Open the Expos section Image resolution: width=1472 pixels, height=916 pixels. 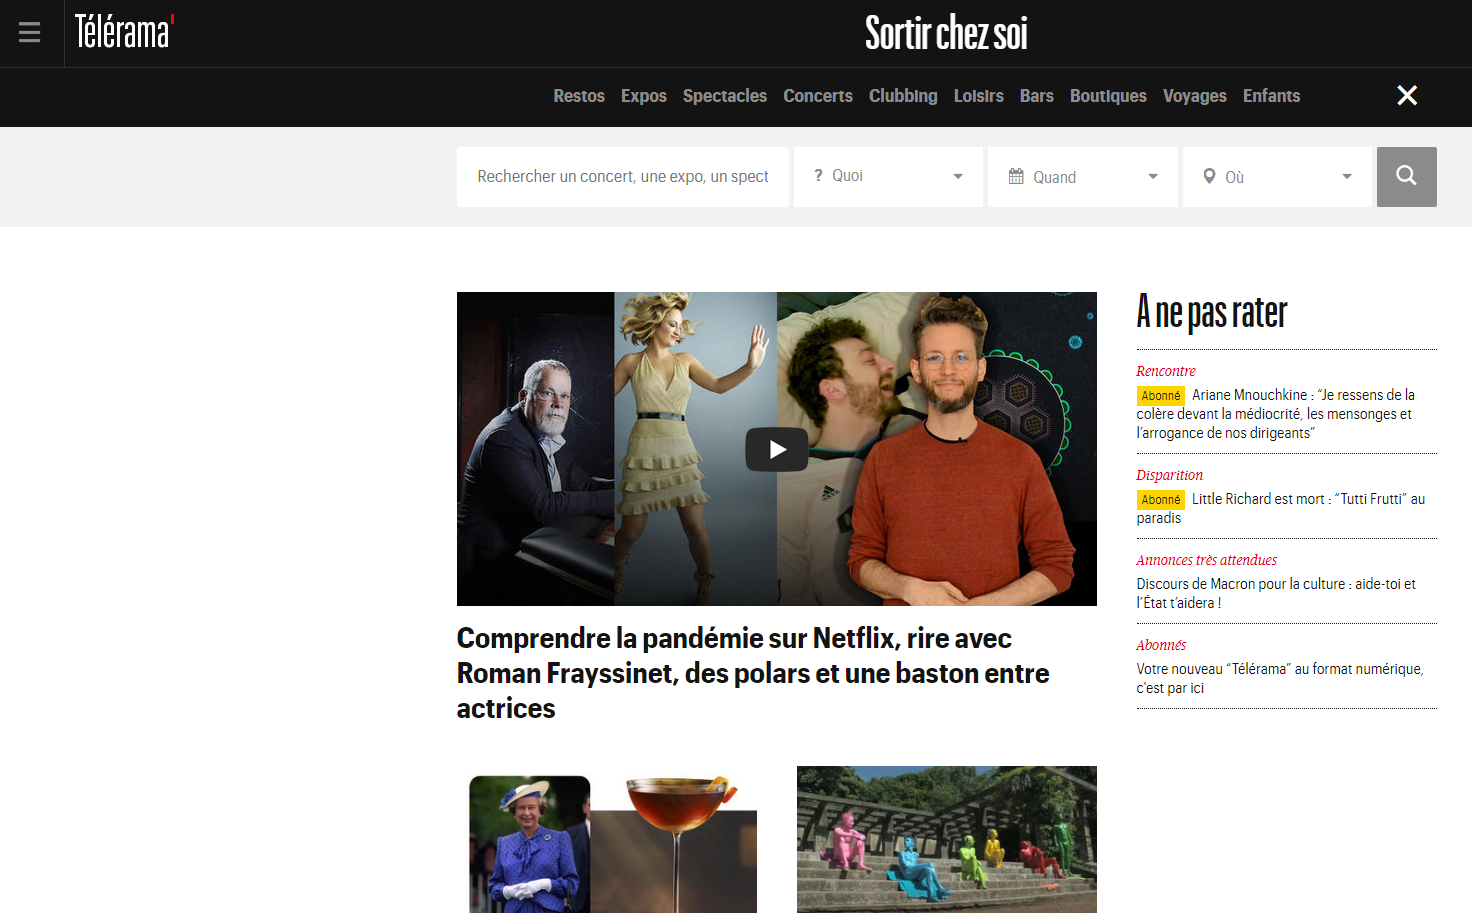[x=643, y=96]
